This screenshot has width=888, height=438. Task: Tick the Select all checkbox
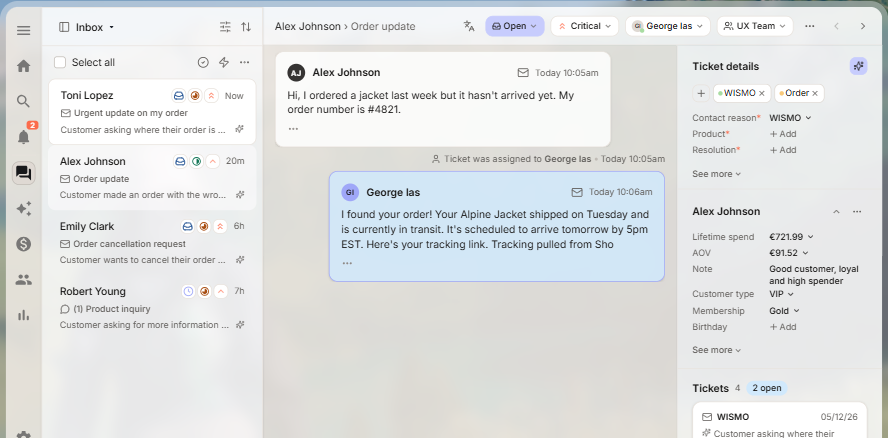pos(60,62)
